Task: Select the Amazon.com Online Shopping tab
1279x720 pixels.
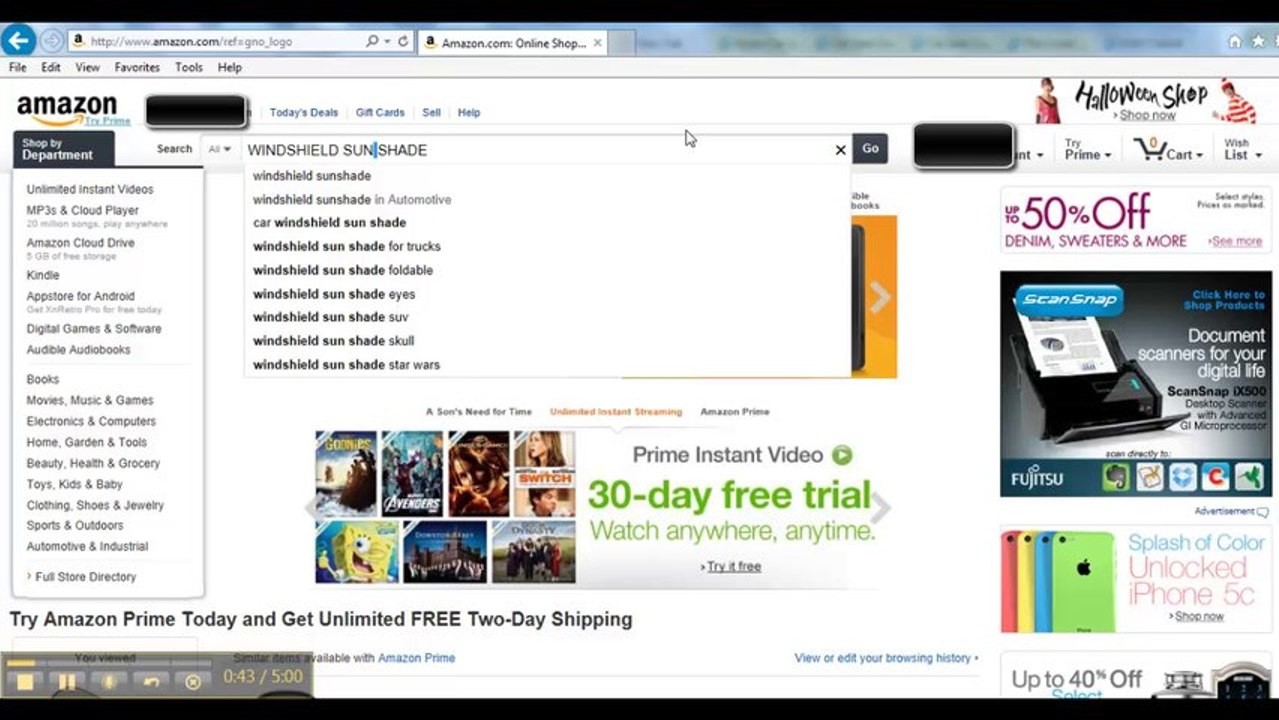Action: [513, 43]
